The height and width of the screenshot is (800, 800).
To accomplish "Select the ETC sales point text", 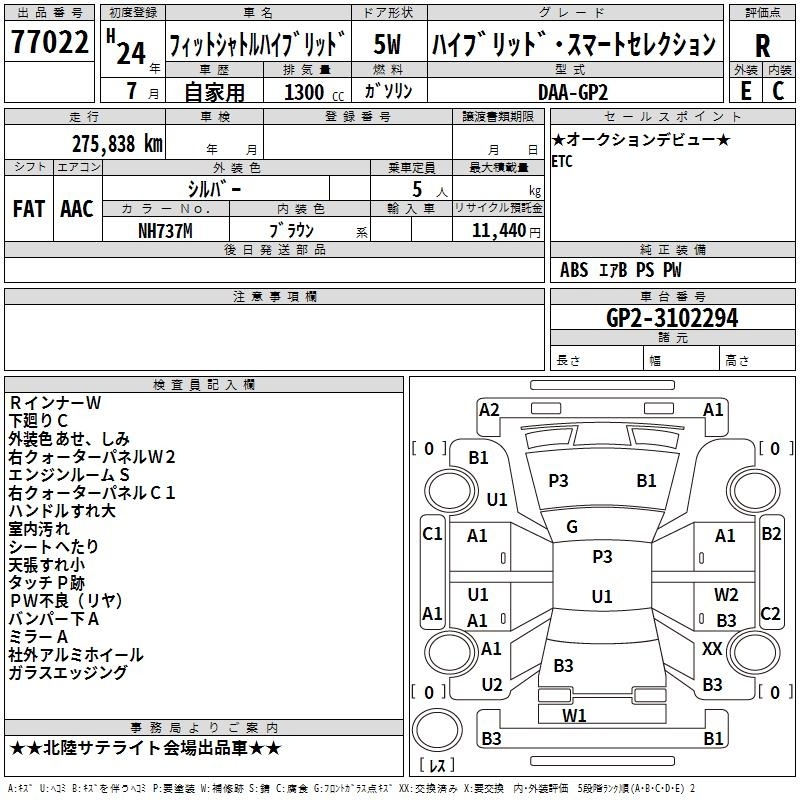I will (563, 160).
